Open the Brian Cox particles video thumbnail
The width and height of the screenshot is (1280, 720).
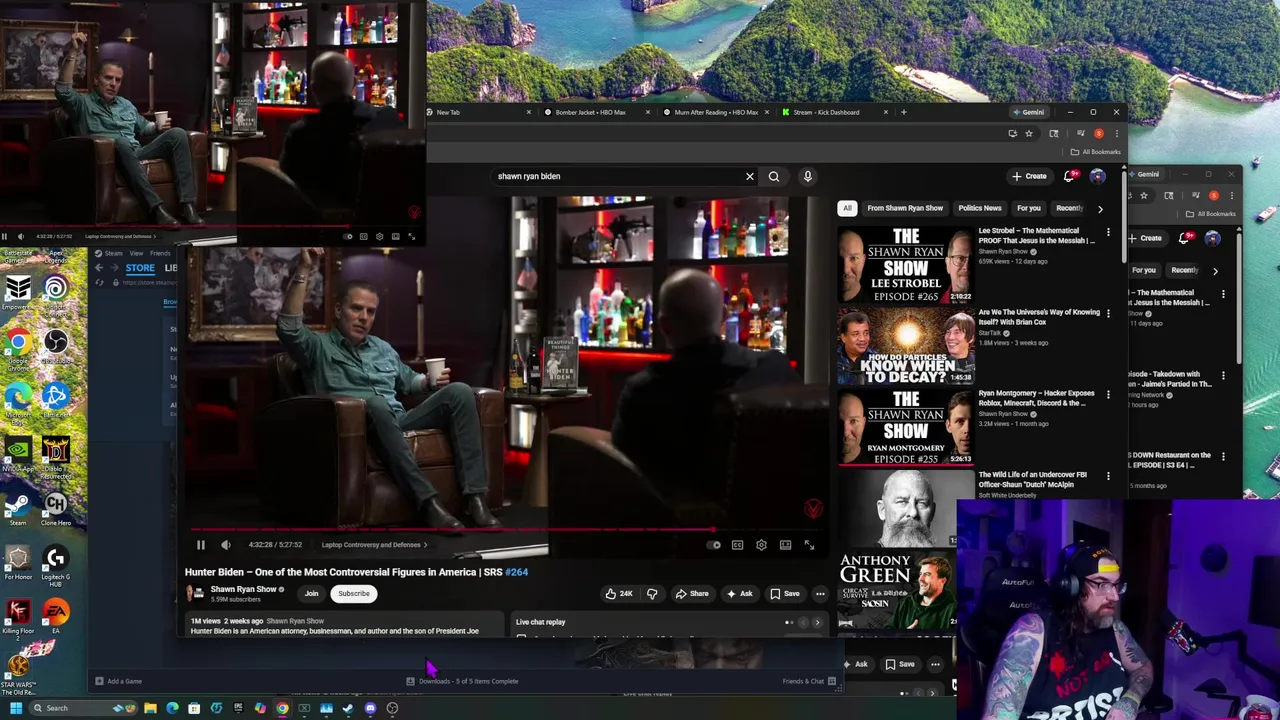coord(906,346)
